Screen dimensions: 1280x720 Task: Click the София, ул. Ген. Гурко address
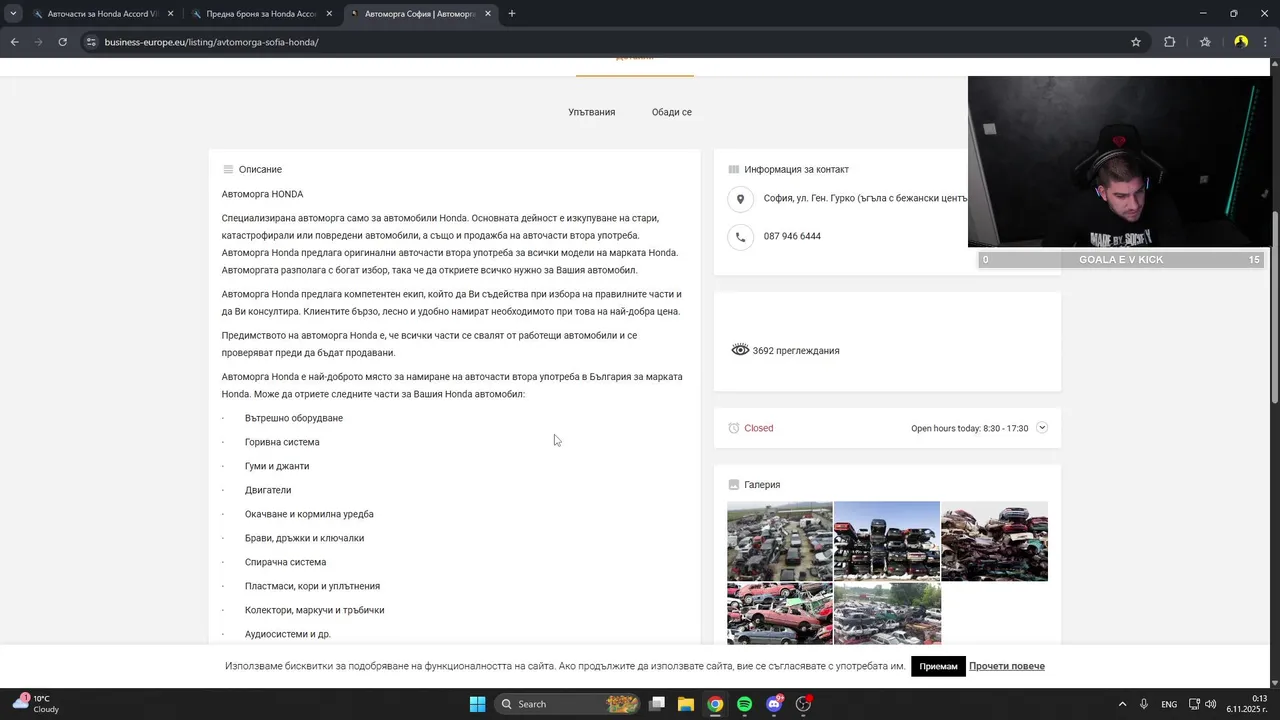click(865, 199)
